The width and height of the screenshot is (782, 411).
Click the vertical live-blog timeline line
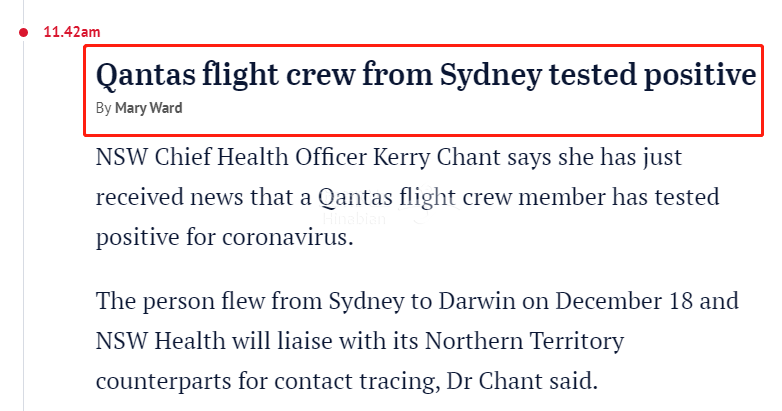[x=23, y=224]
